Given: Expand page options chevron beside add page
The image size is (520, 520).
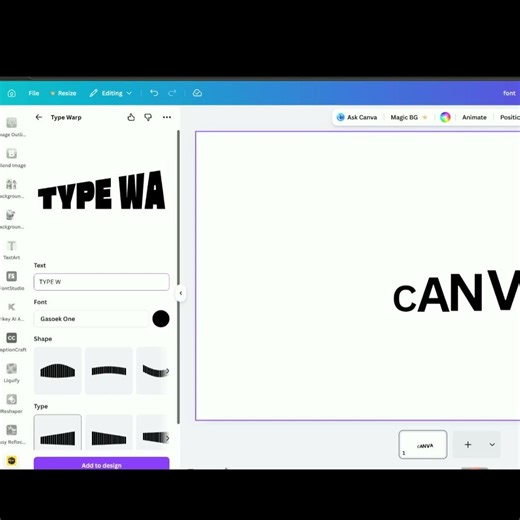Looking at the screenshot, I should point(492,444).
